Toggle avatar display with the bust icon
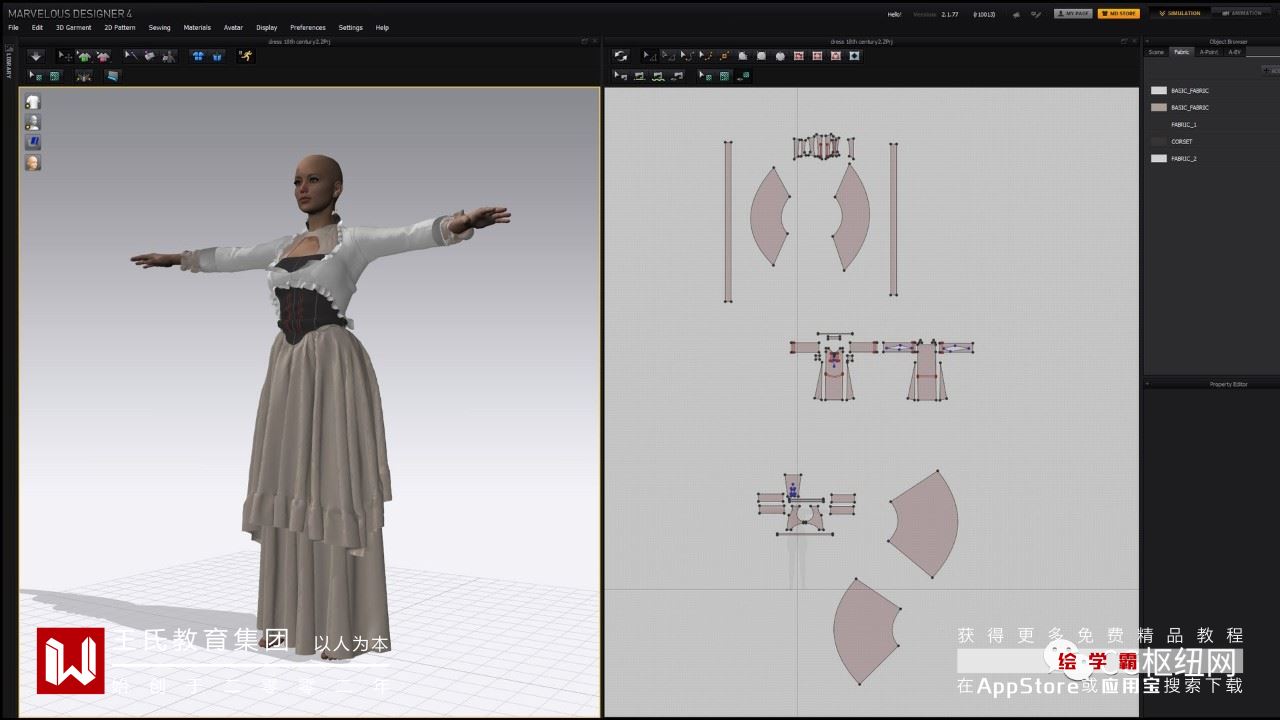1280x720 pixels. pyautogui.click(x=33, y=122)
